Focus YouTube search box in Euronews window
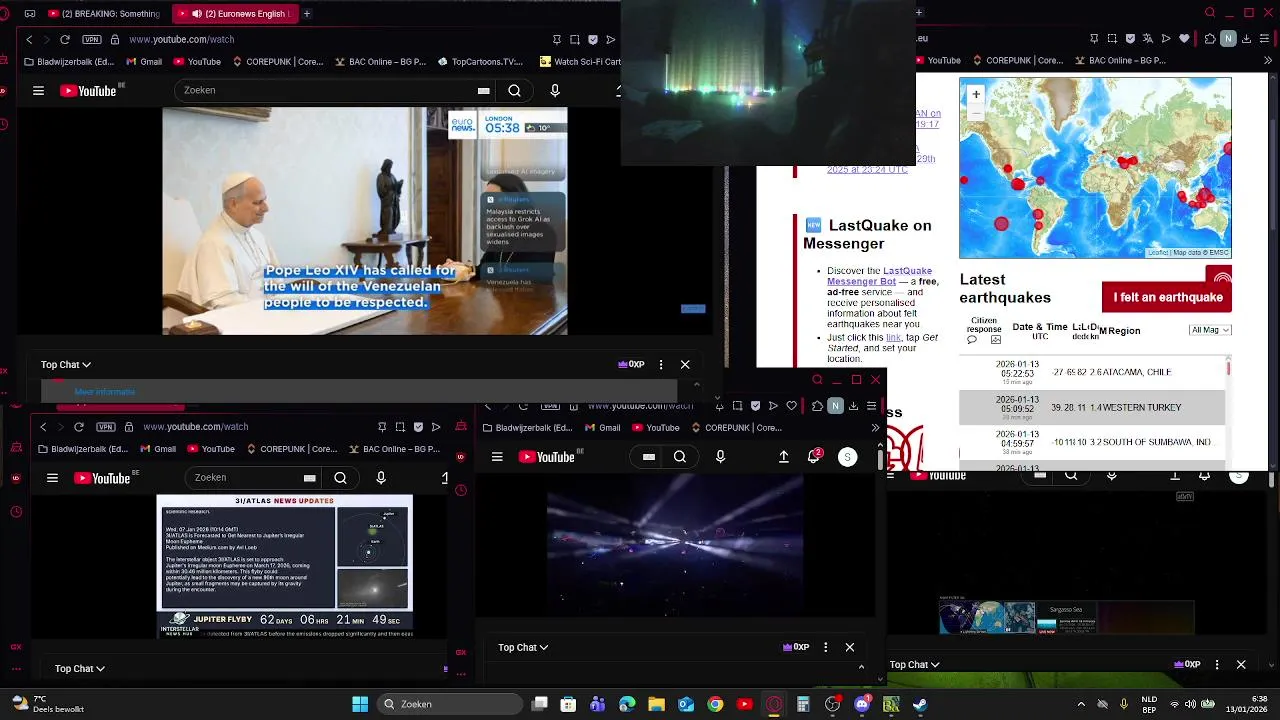 (x=325, y=90)
